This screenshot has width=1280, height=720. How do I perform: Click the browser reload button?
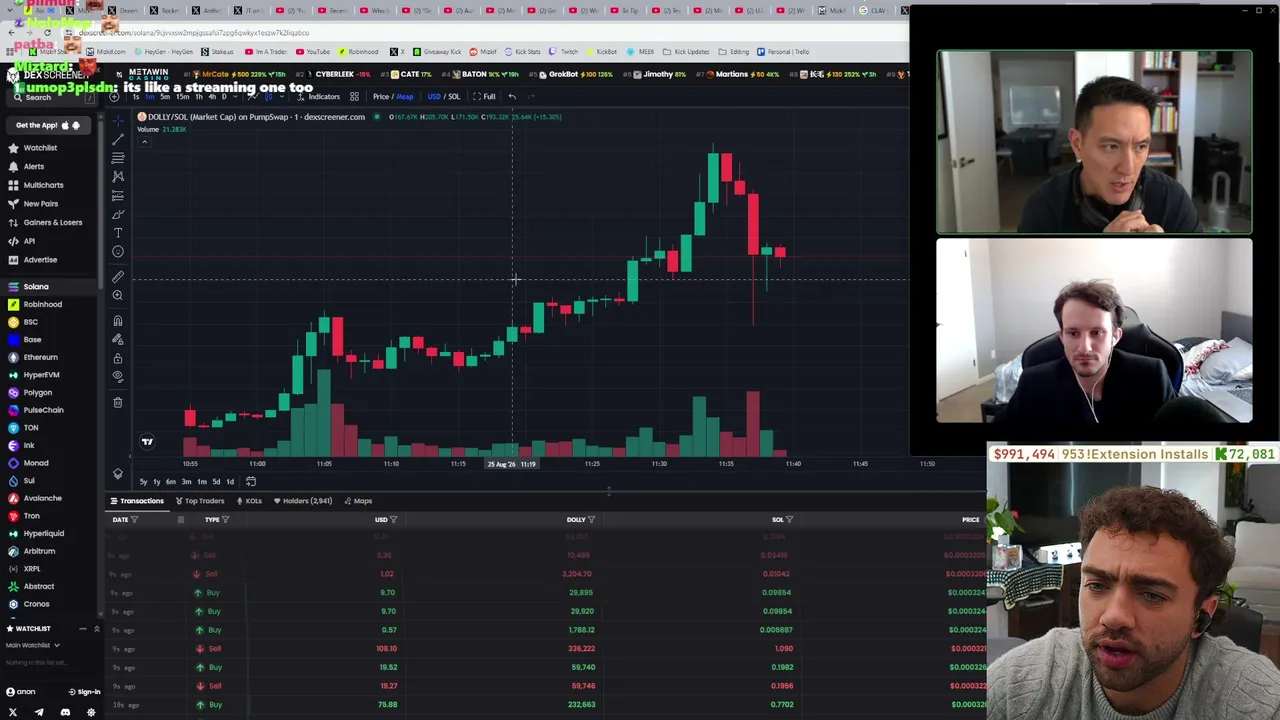point(47,32)
